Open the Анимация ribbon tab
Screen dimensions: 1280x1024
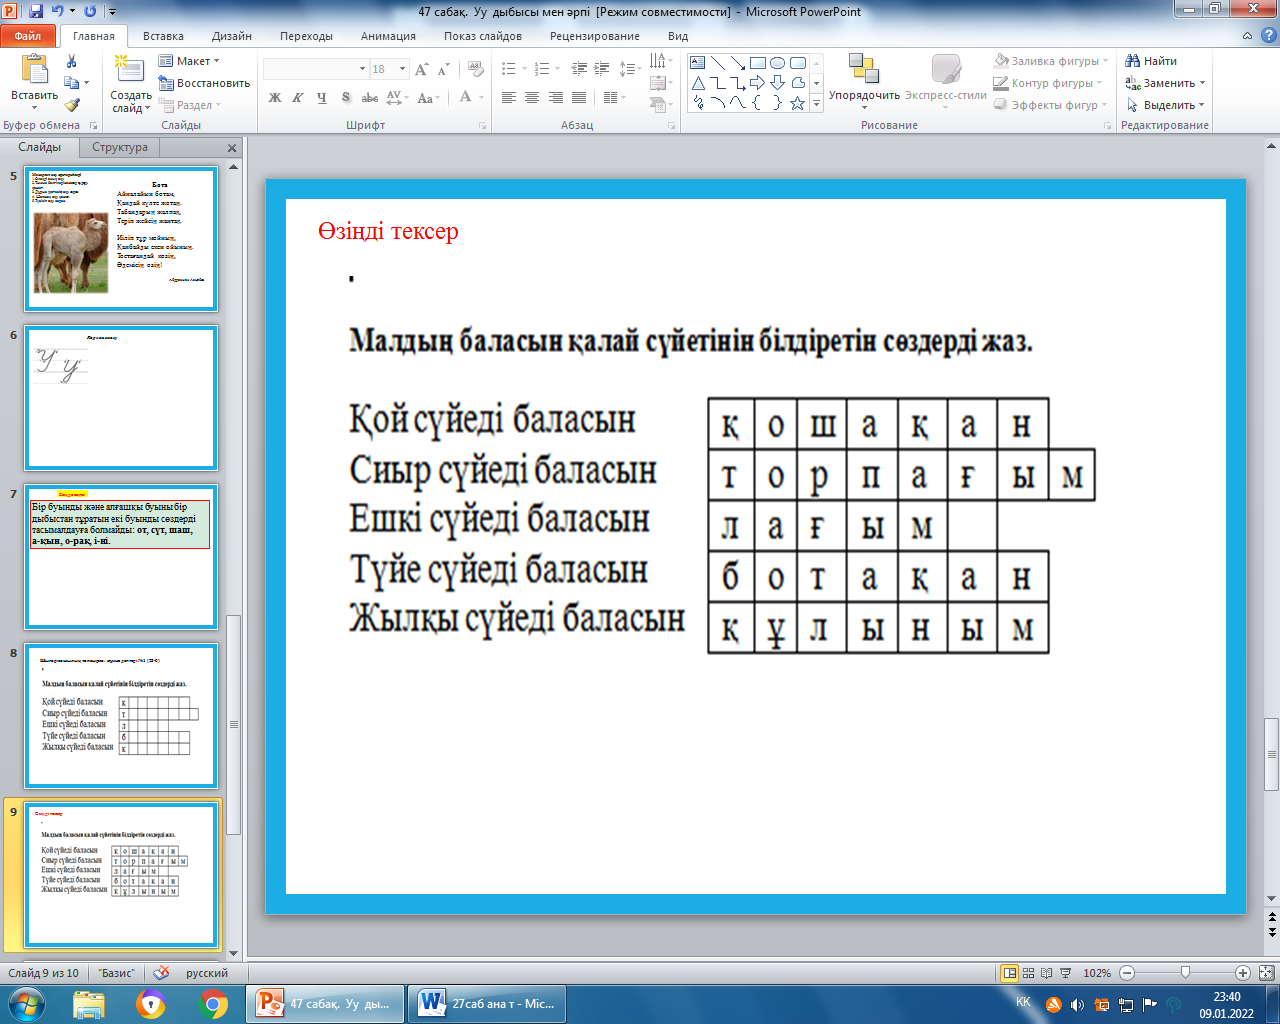point(388,36)
